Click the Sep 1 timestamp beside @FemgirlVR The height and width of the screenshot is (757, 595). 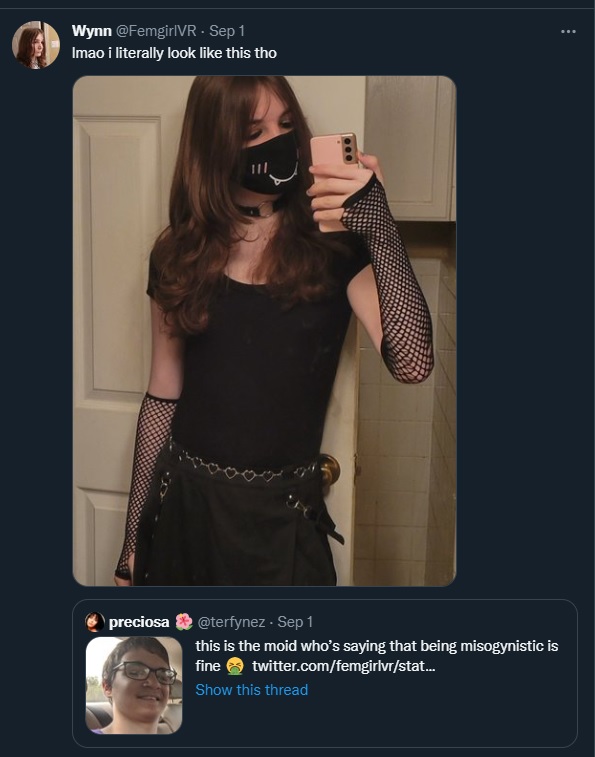[227, 31]
